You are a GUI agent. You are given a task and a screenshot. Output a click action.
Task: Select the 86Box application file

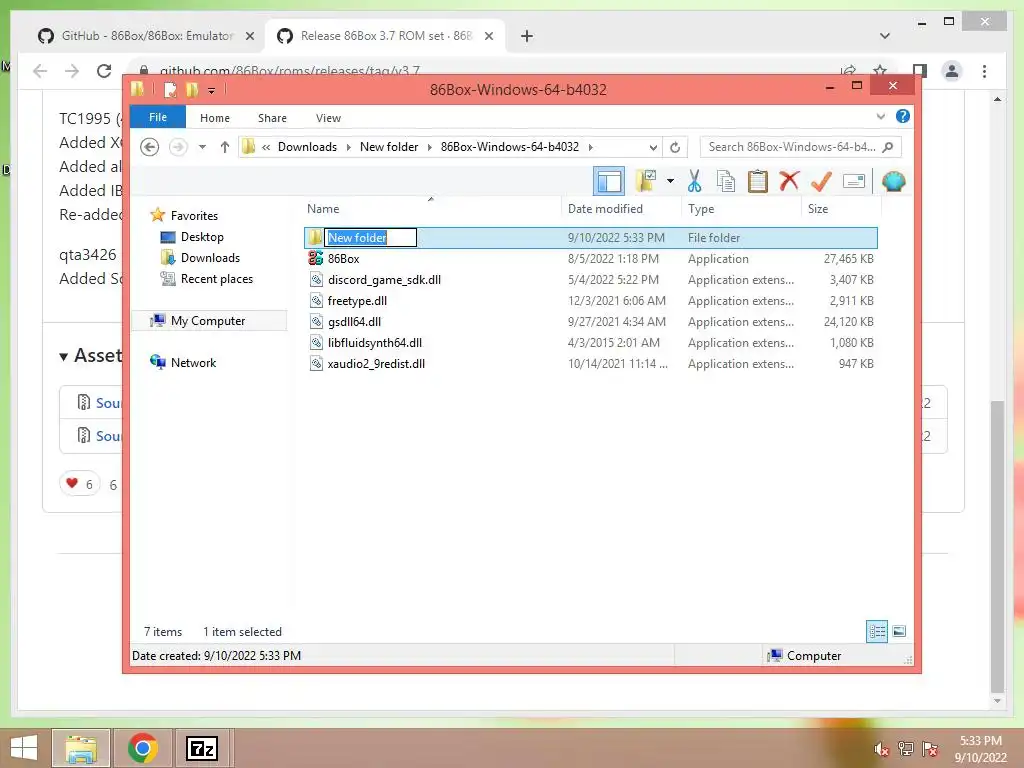point(344,259)
